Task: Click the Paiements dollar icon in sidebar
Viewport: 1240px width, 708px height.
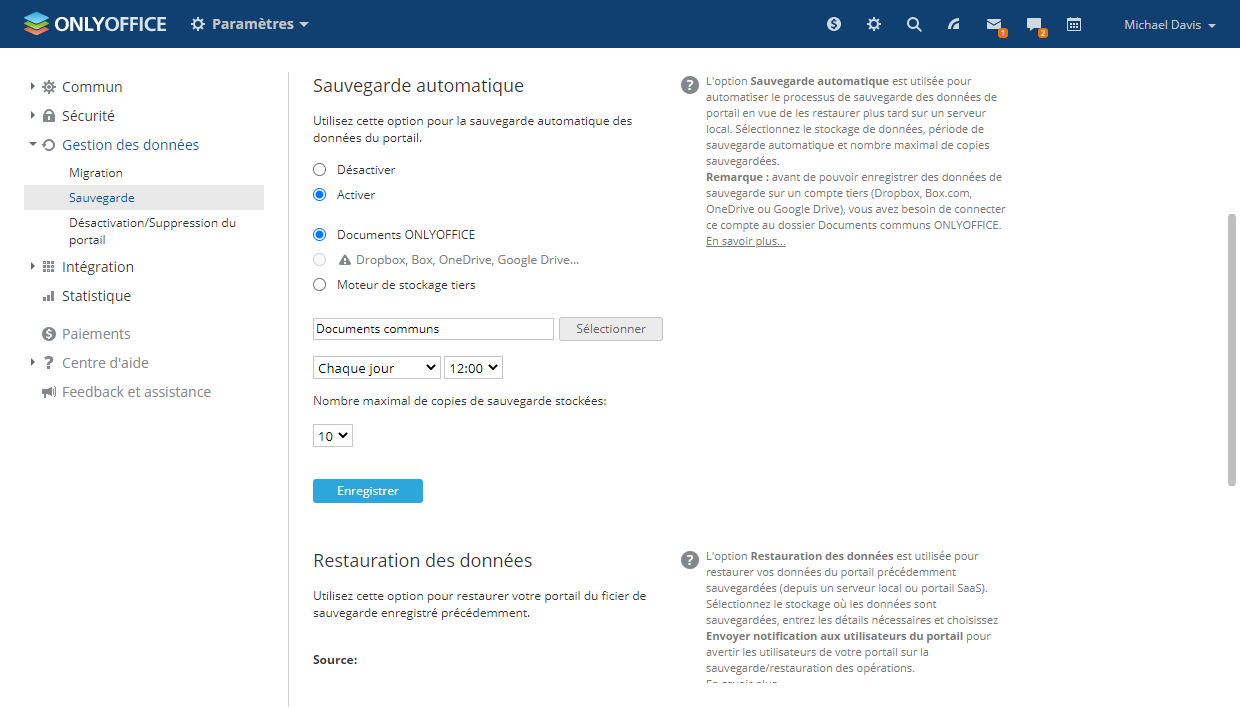Action: click(x=49, y=334)
